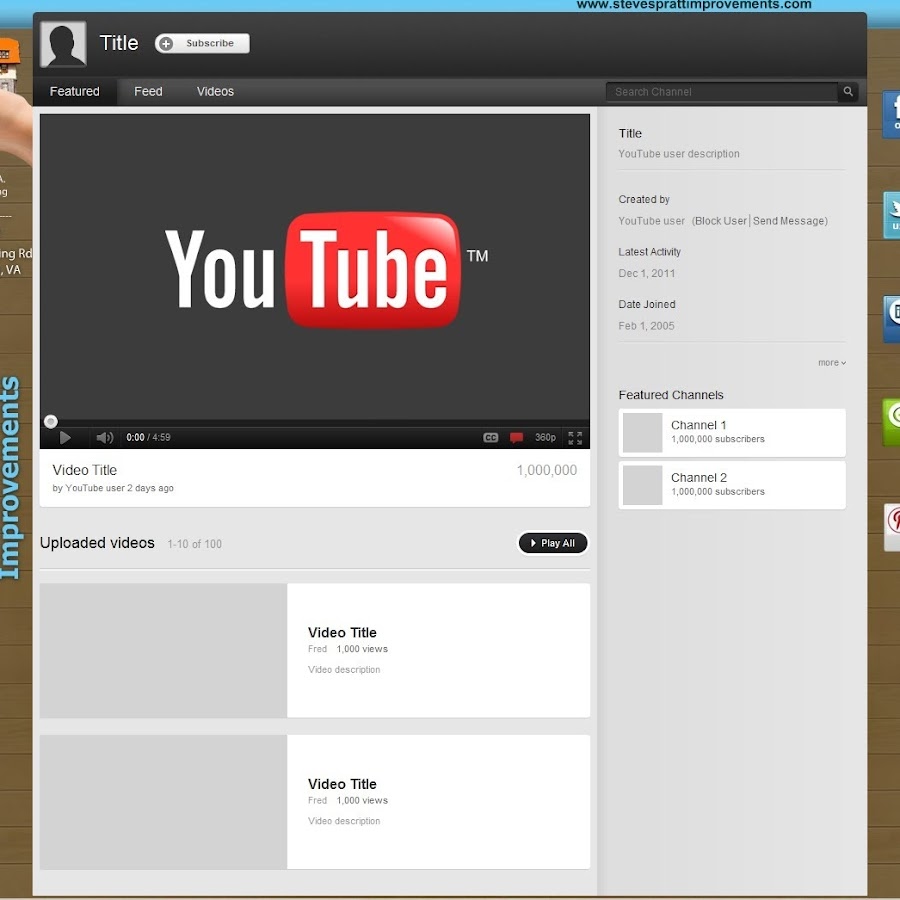Click the stevesprattimprovements.com URL at top
The height and width of the screenshot is (900, 900).
pyautogui.click(x=694, y=5)
